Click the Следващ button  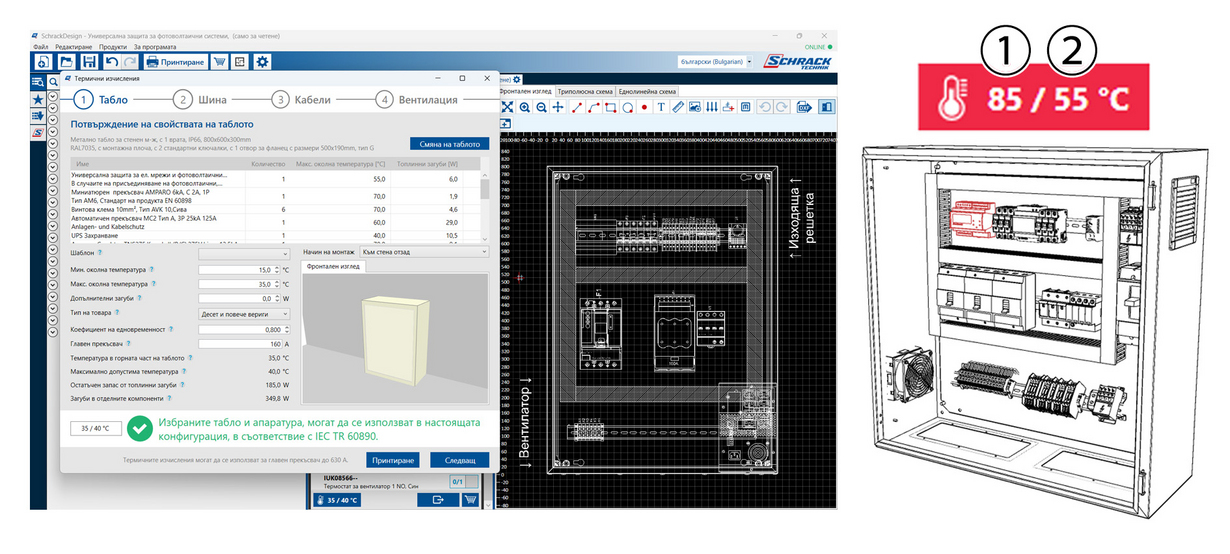click(x=460, y=460)
